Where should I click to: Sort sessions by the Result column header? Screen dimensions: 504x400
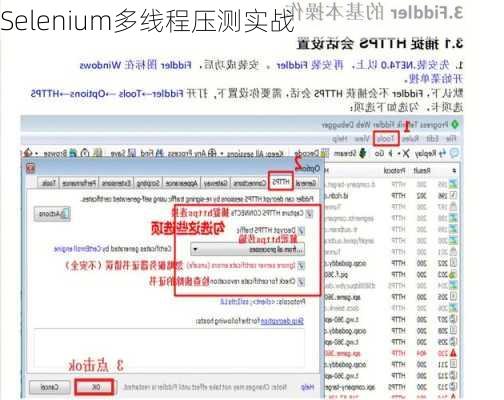[422, 171]
